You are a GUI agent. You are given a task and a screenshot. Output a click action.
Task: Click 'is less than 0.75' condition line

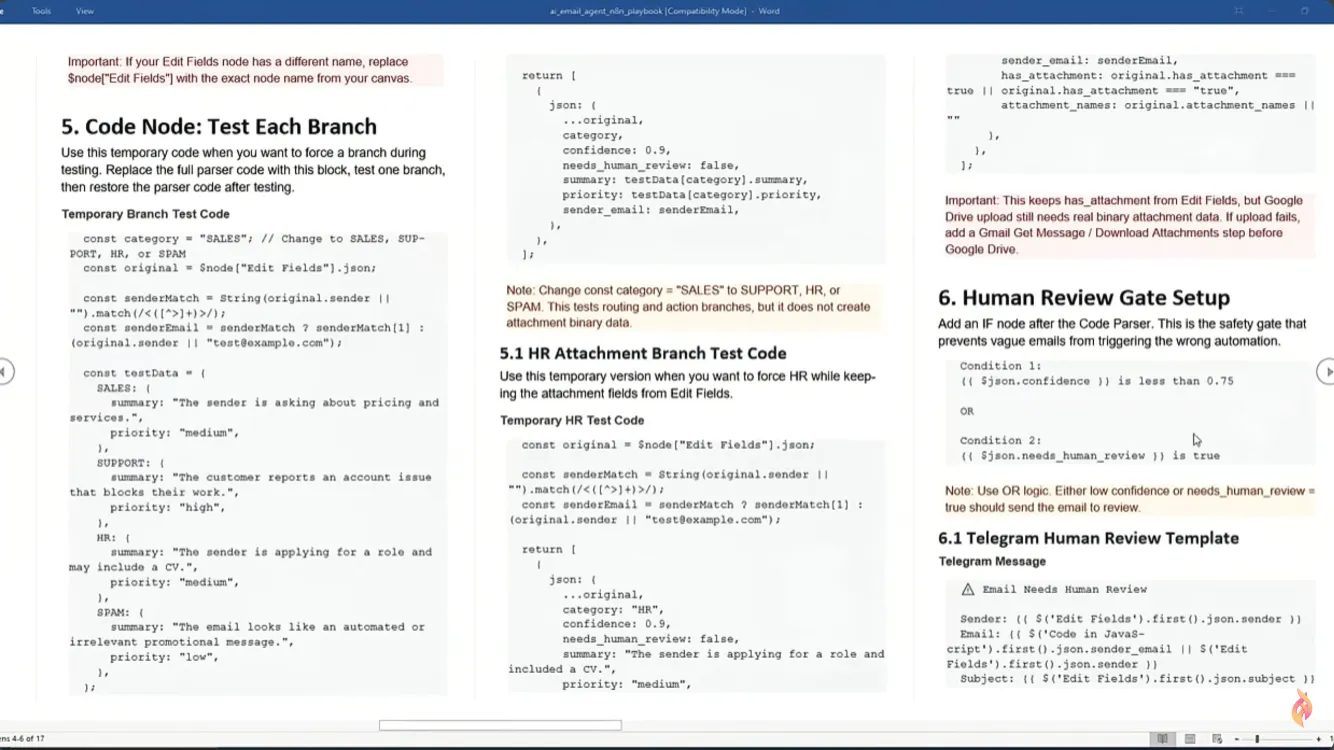(x=1097, y=381)
